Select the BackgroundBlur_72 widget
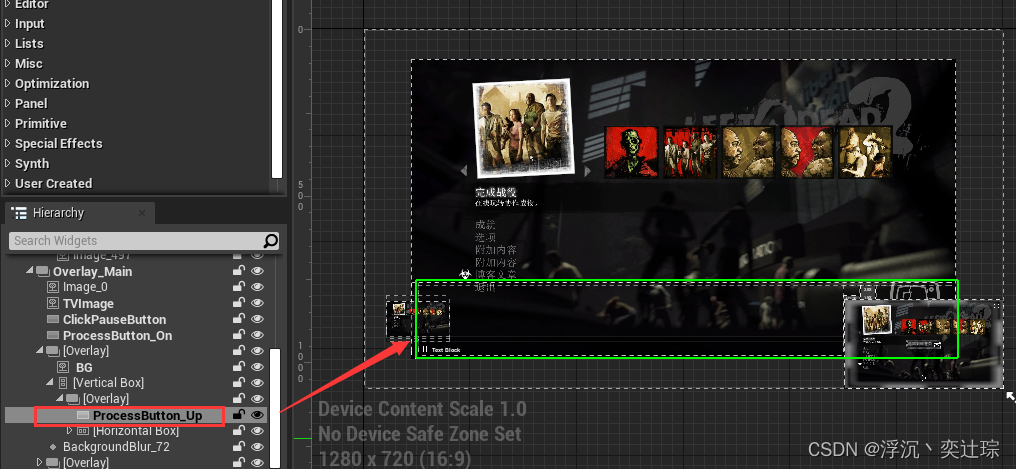1016x469 pixels. click(116, 447)
